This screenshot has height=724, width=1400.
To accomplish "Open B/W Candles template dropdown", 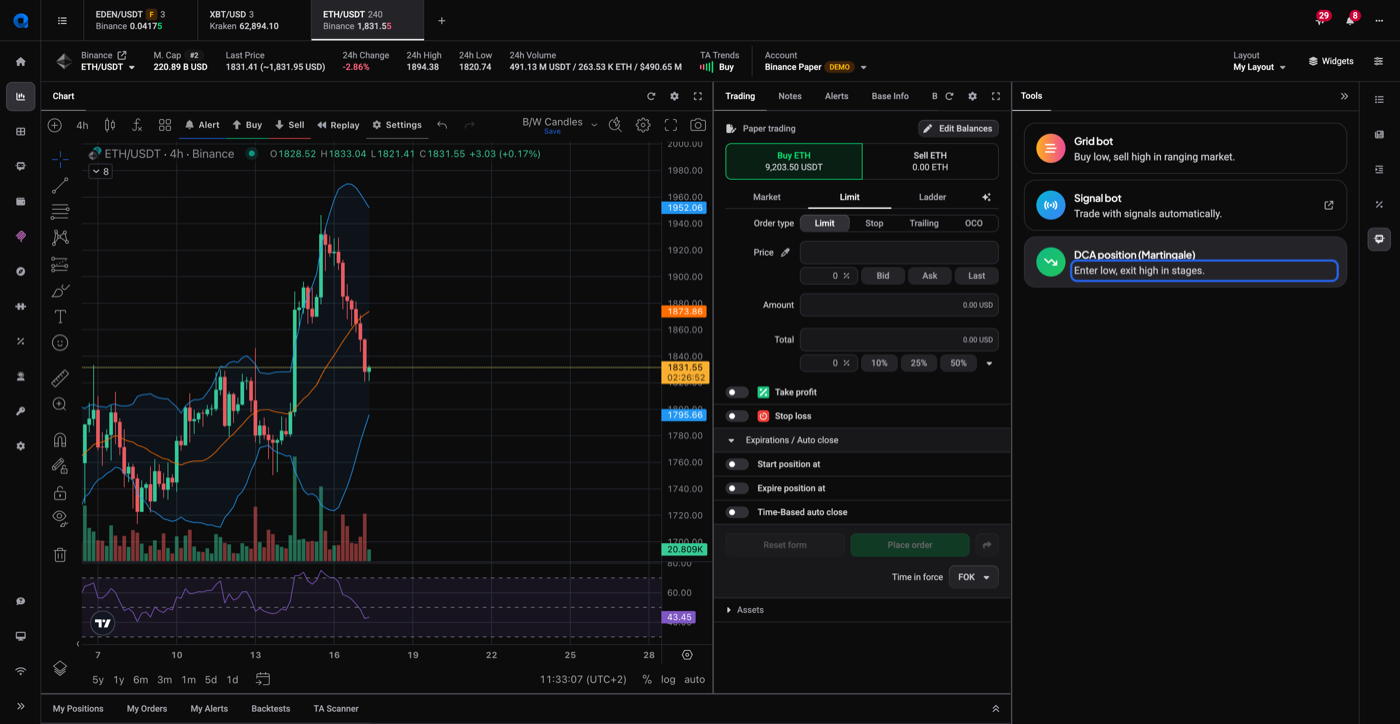I will pyautogui.click(x=560, y=125).
